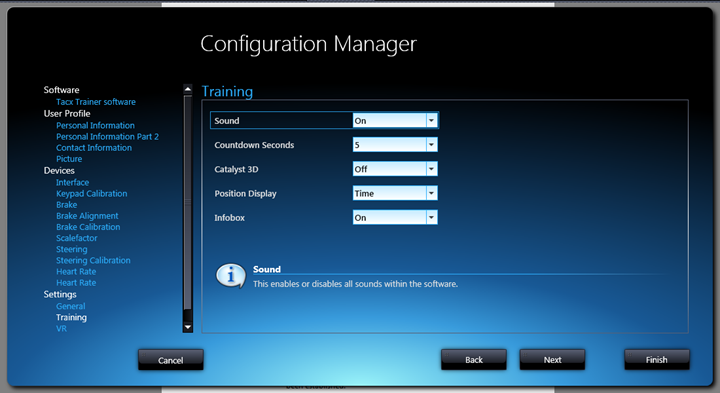
Task: Open the VR settings page
Action: coord(62,329)
